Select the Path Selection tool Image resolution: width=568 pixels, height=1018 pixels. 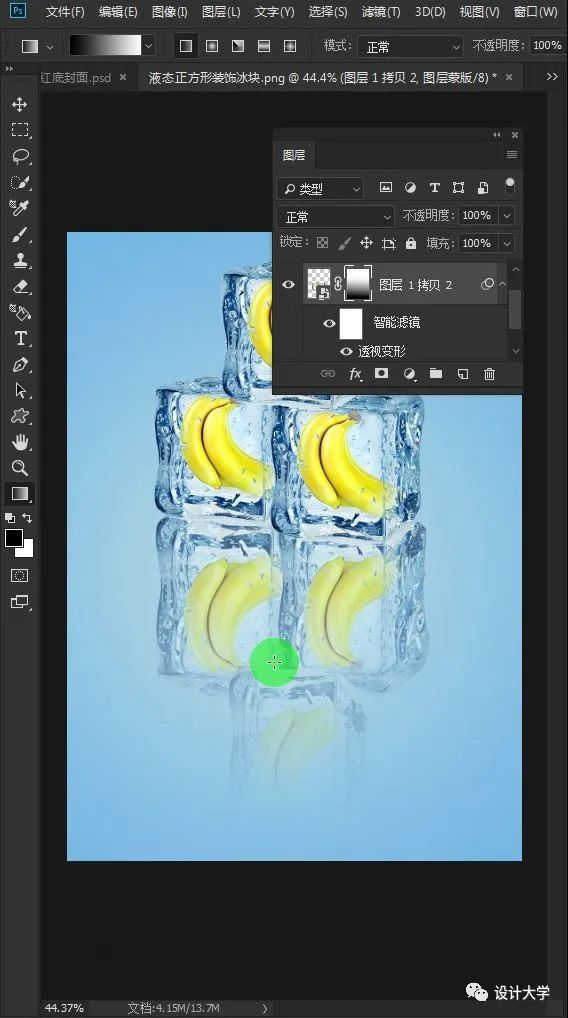[x=19, y=390]
